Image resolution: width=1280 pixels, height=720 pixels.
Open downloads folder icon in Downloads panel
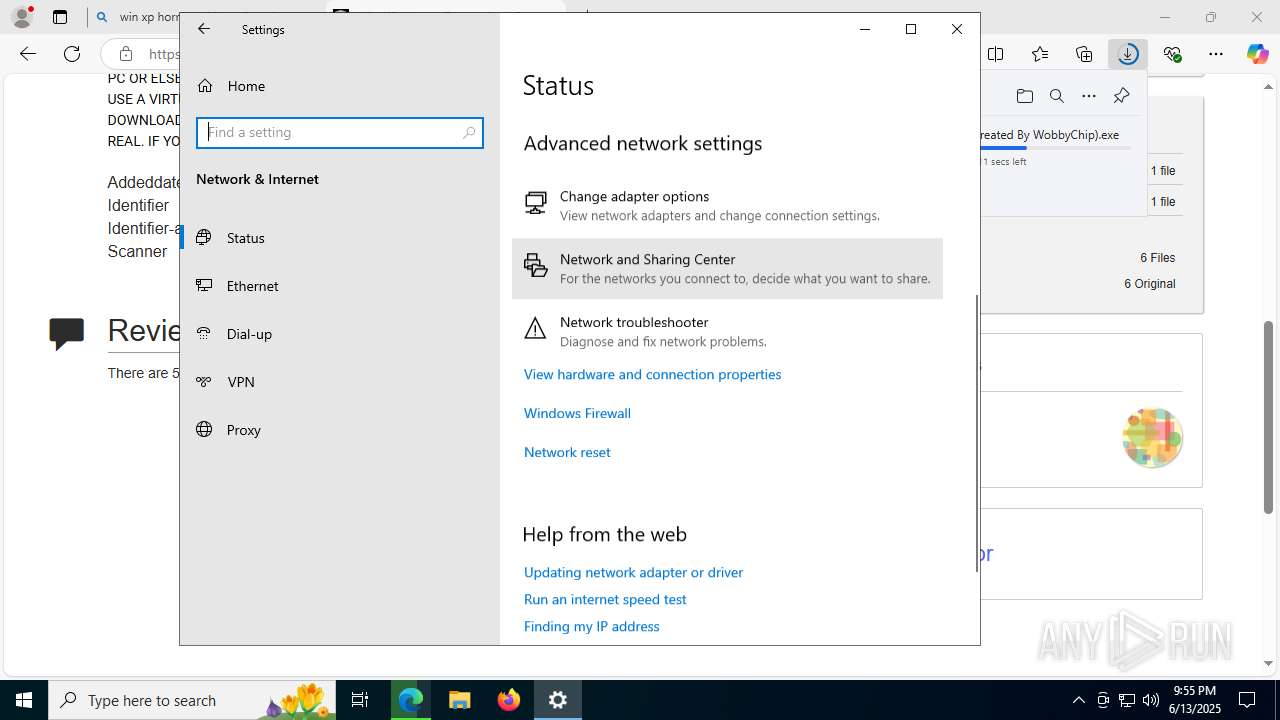(1024, 96)
